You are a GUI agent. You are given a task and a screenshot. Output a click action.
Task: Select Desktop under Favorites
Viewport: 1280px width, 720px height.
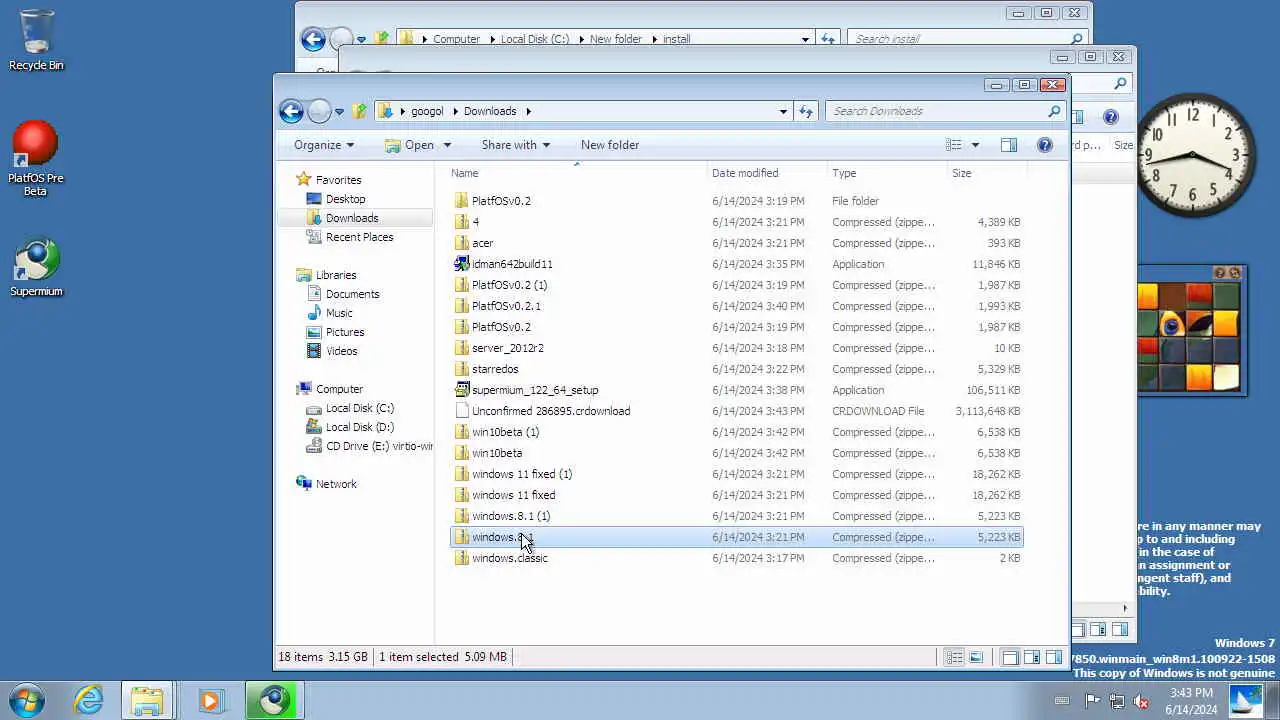[x=345, y=199]
